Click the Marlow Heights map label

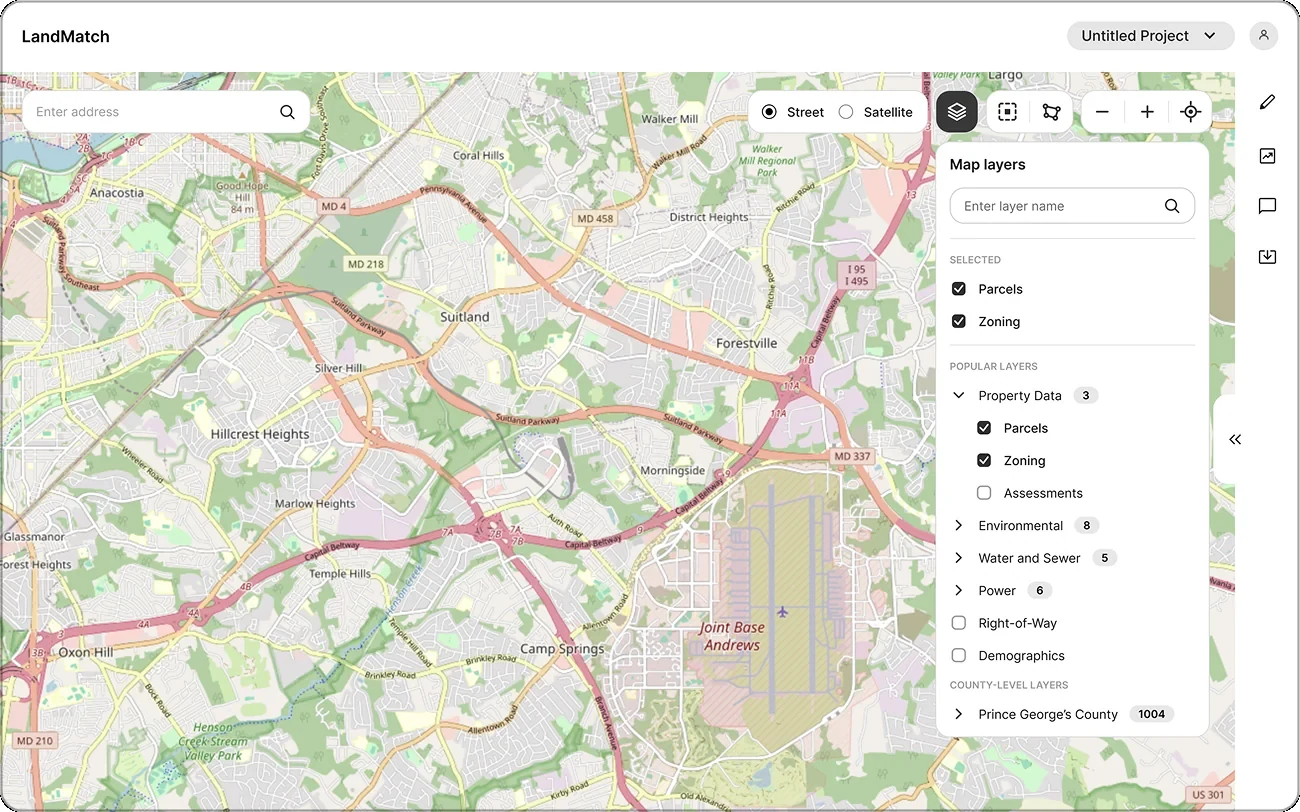pyautogui.click(x=315, y=504)
